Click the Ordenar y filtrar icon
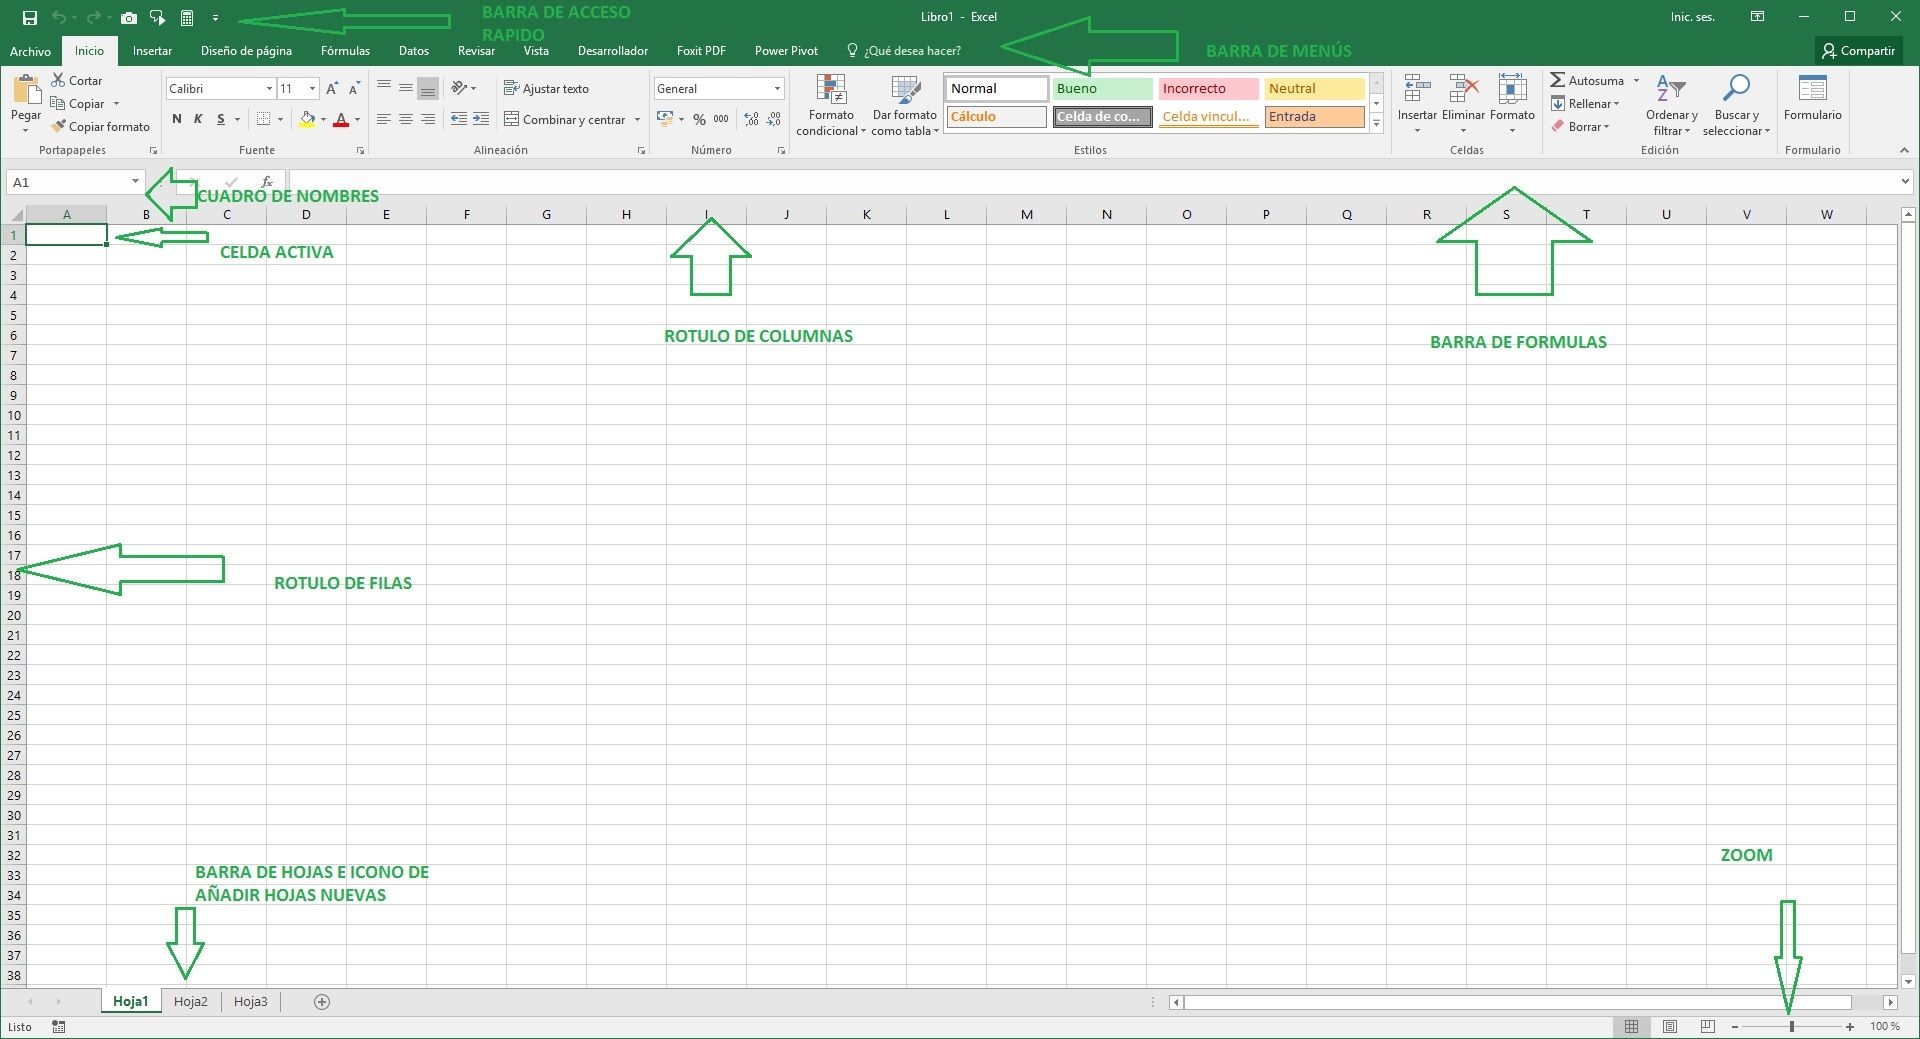Image resolution: width=1920 pixels, height=1039 pixels. click(1670, 90)
